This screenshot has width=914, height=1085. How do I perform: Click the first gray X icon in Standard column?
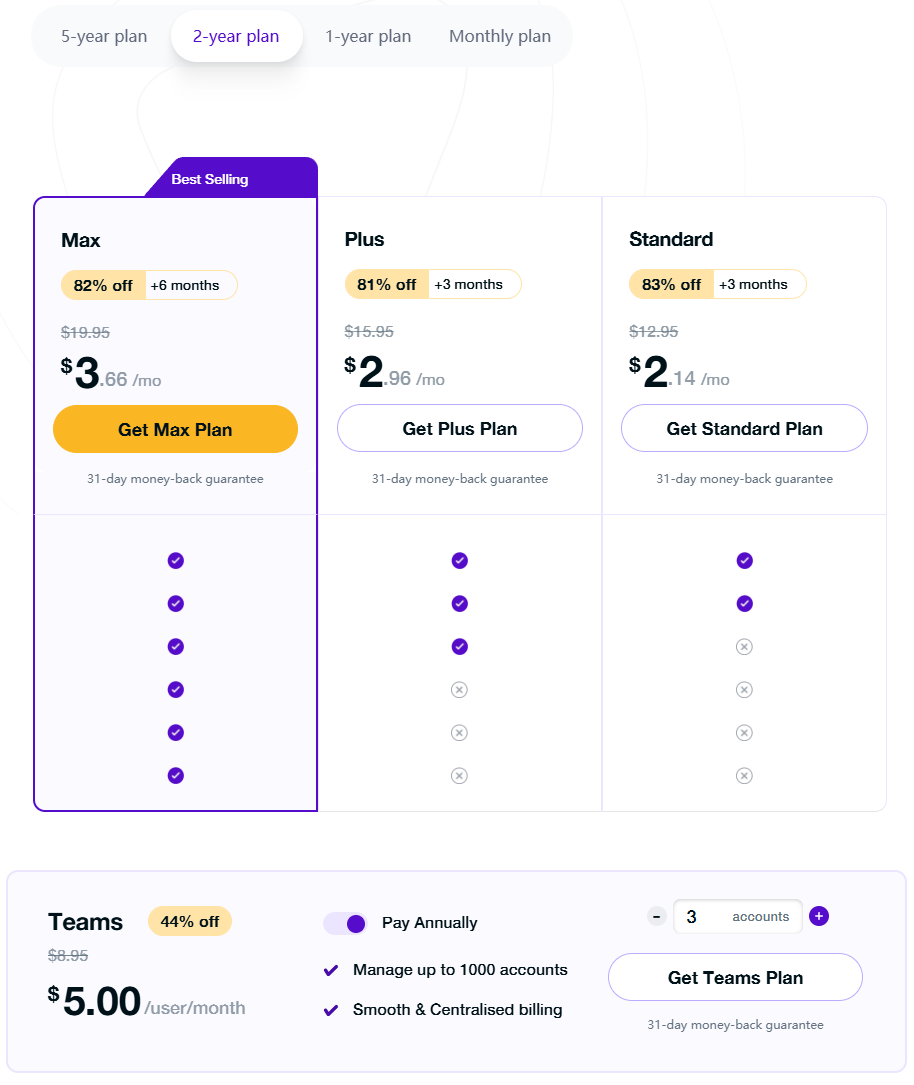[x=744, y=647]
